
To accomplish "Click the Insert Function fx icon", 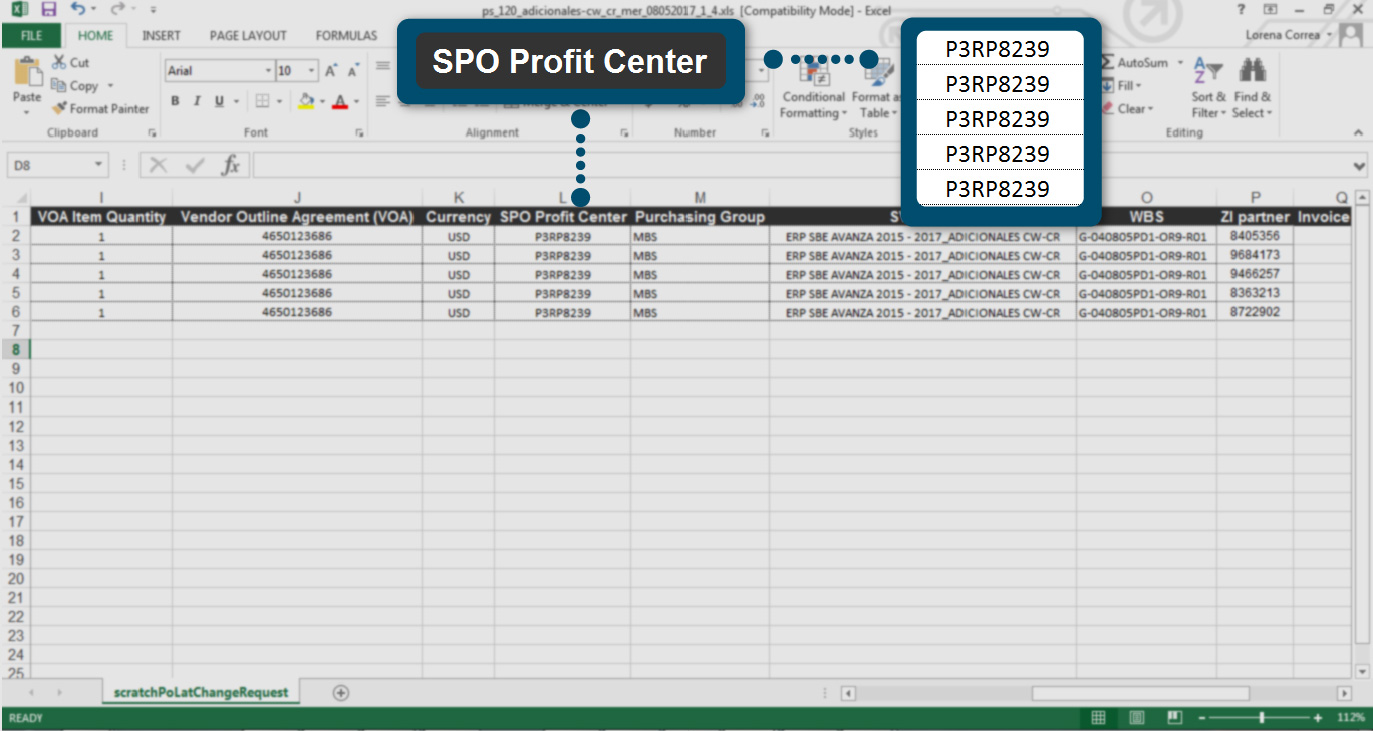I will click(230, 165).
